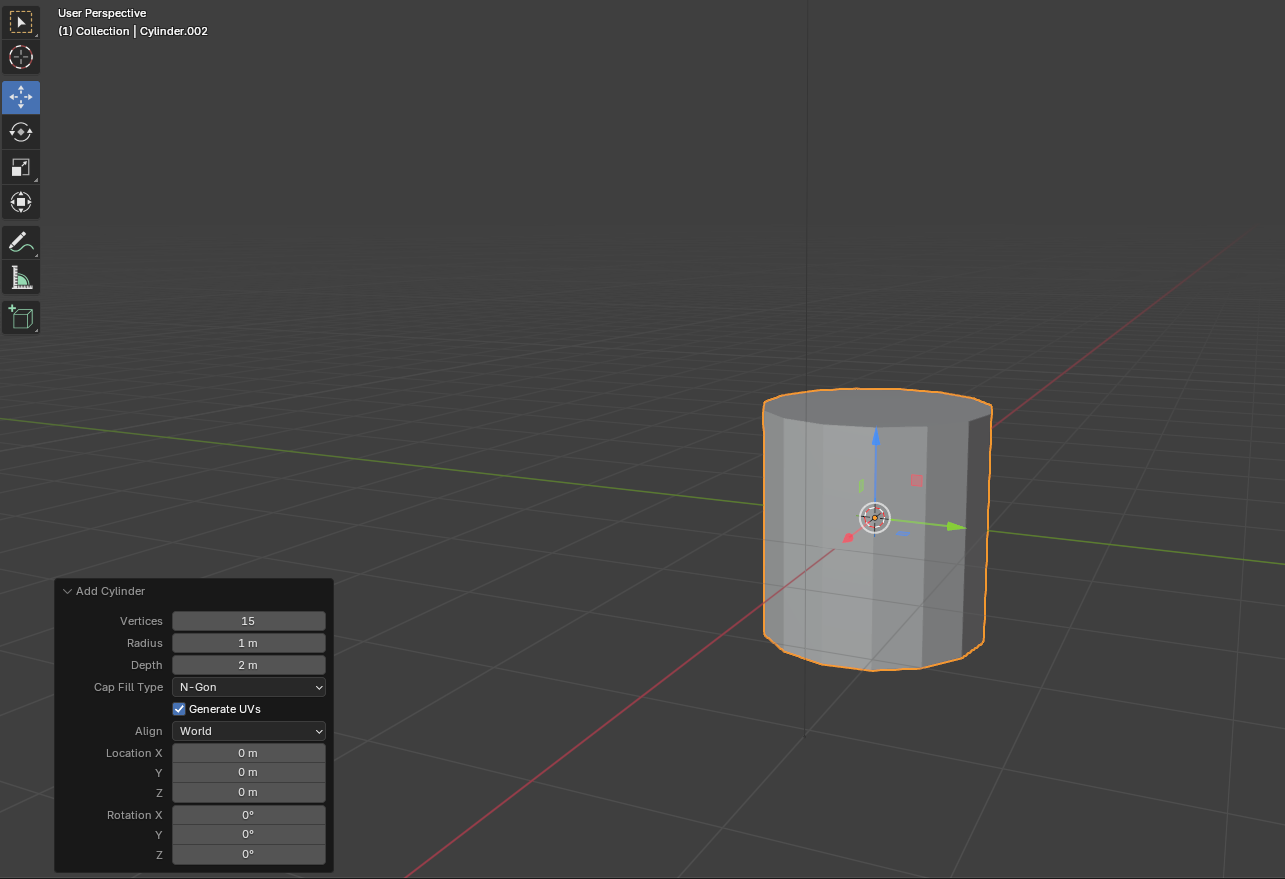1285x879 pixels.
Task: Click the Vertices field
Action: coord(249,621)
